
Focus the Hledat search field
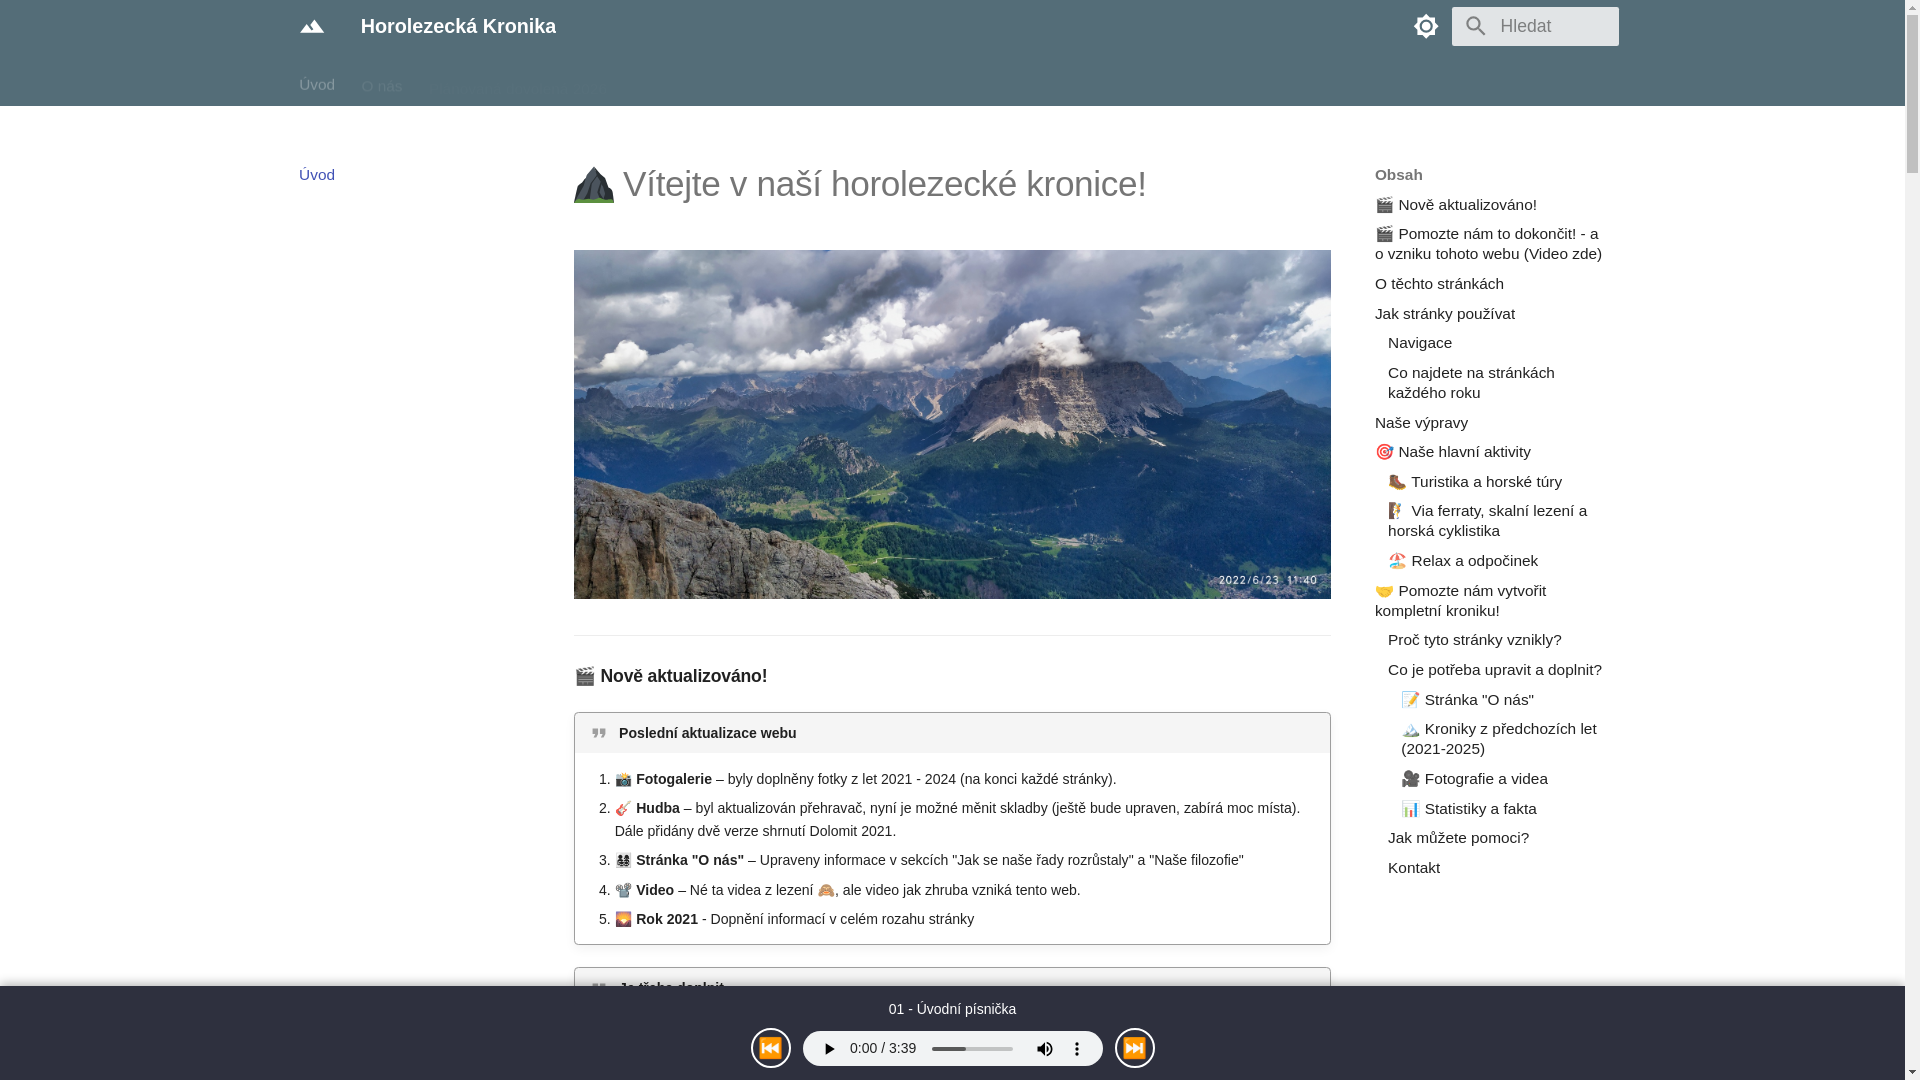pos(1535,26)
